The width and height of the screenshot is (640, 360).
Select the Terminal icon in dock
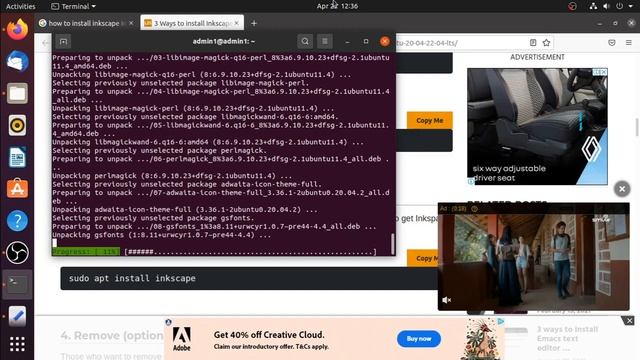[17, 284]
